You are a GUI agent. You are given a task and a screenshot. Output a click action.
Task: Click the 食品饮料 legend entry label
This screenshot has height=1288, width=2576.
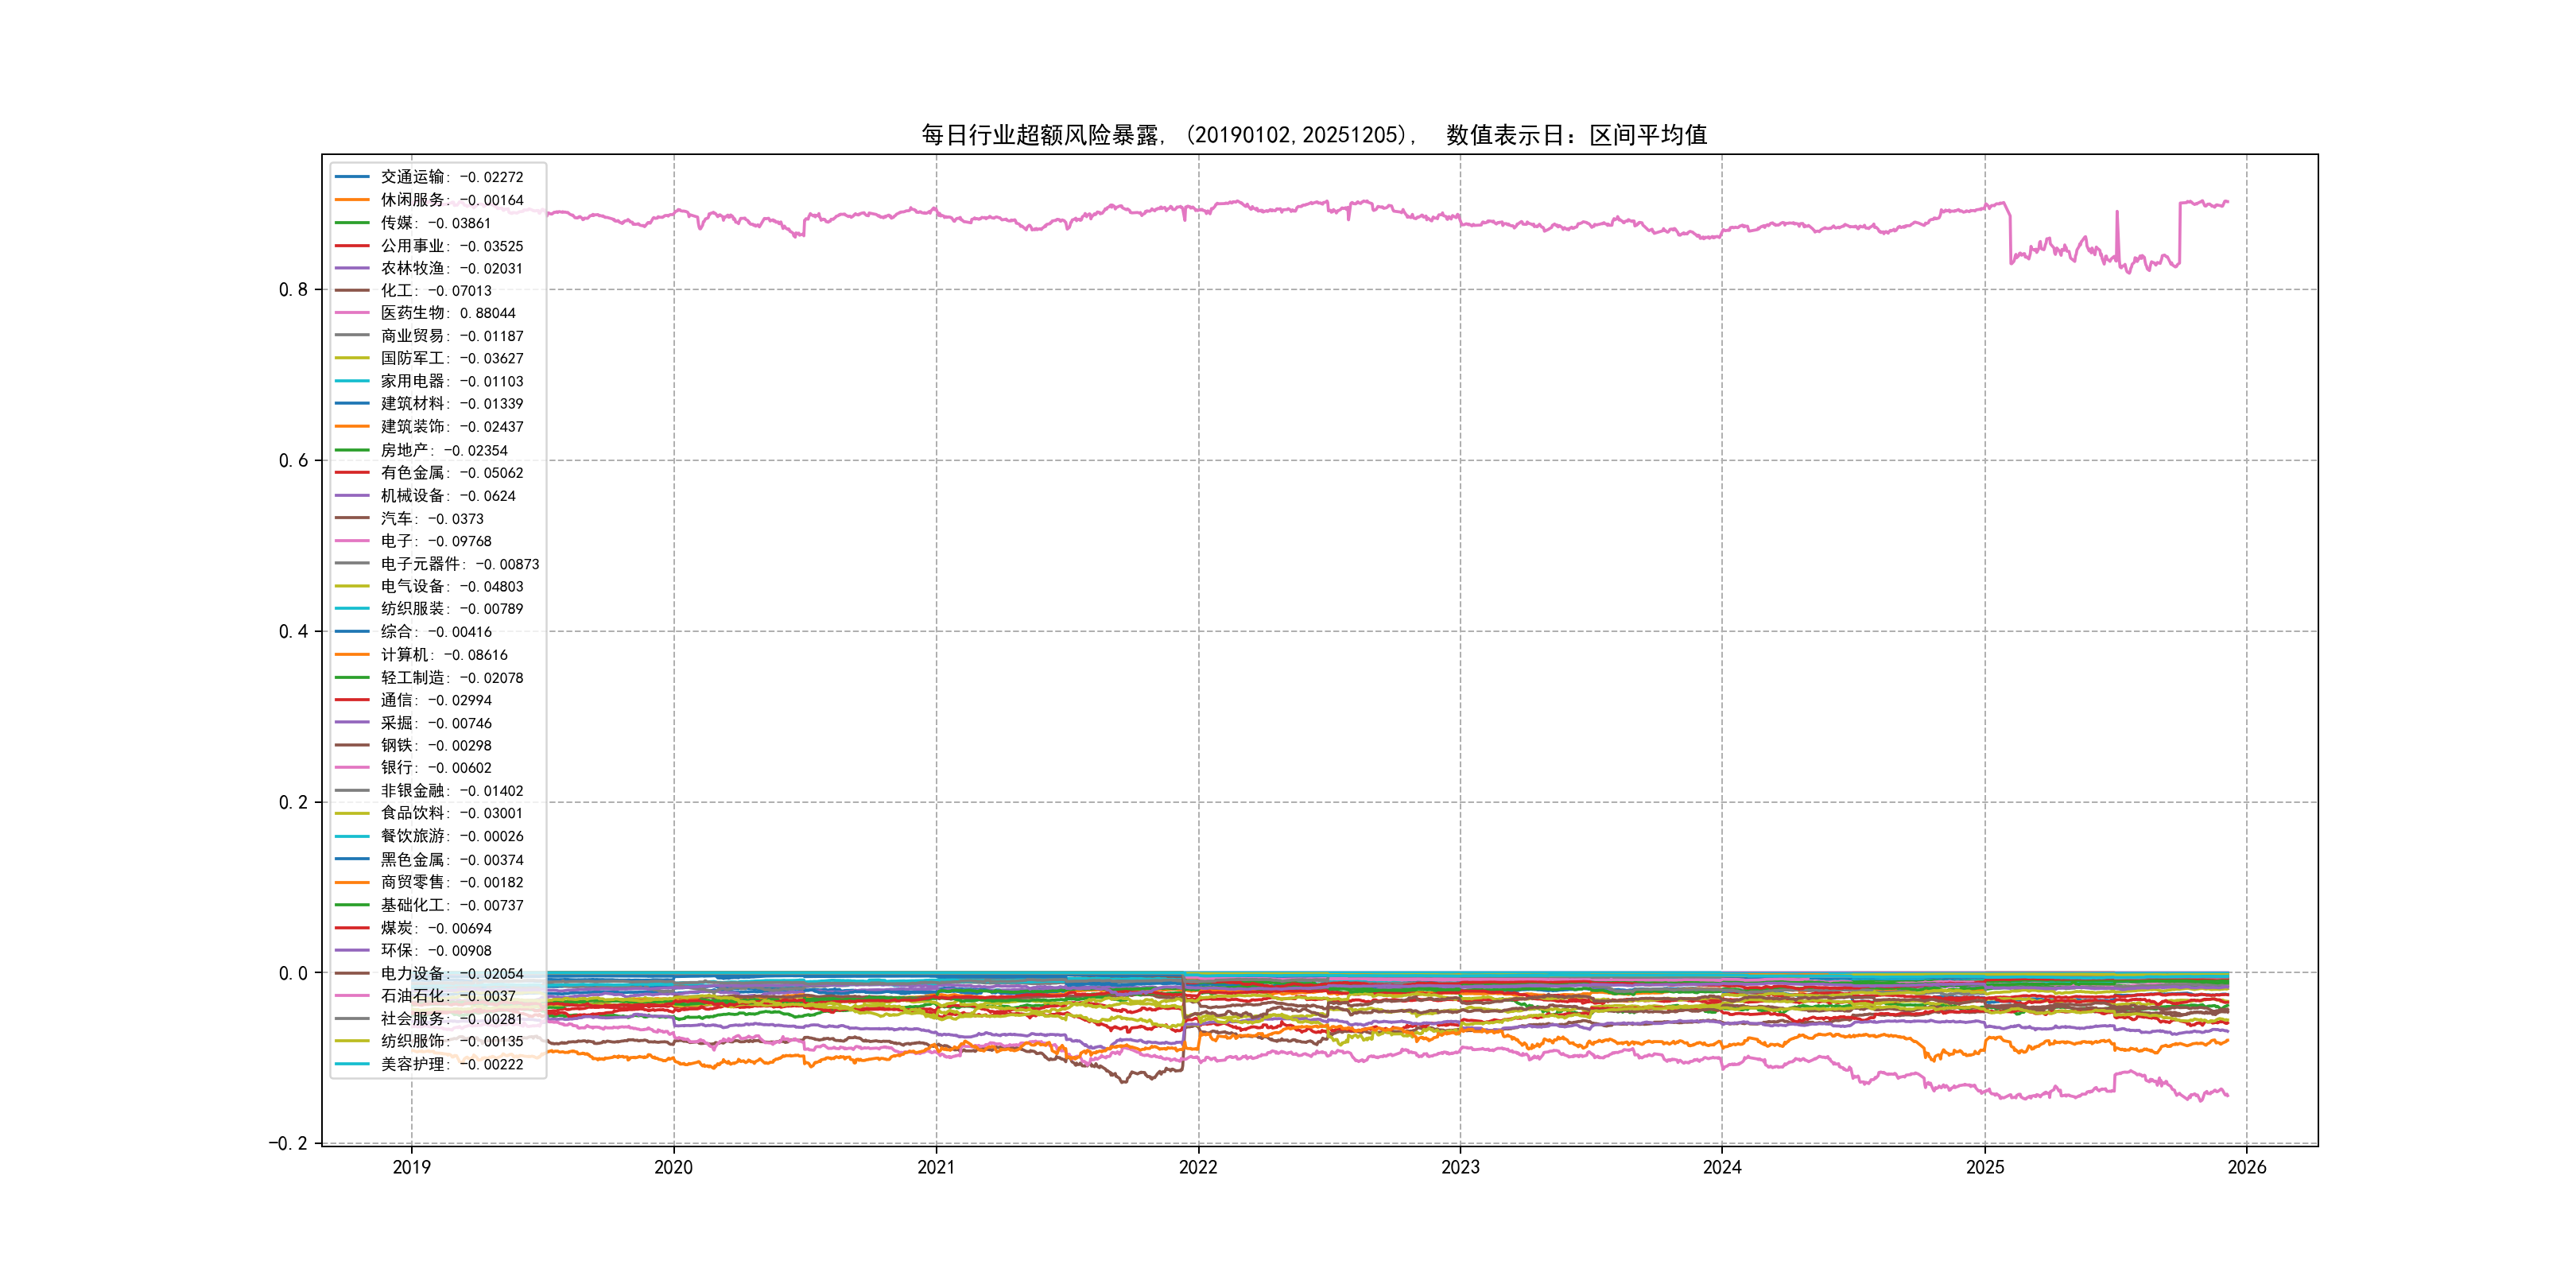(x=451, y=813)
